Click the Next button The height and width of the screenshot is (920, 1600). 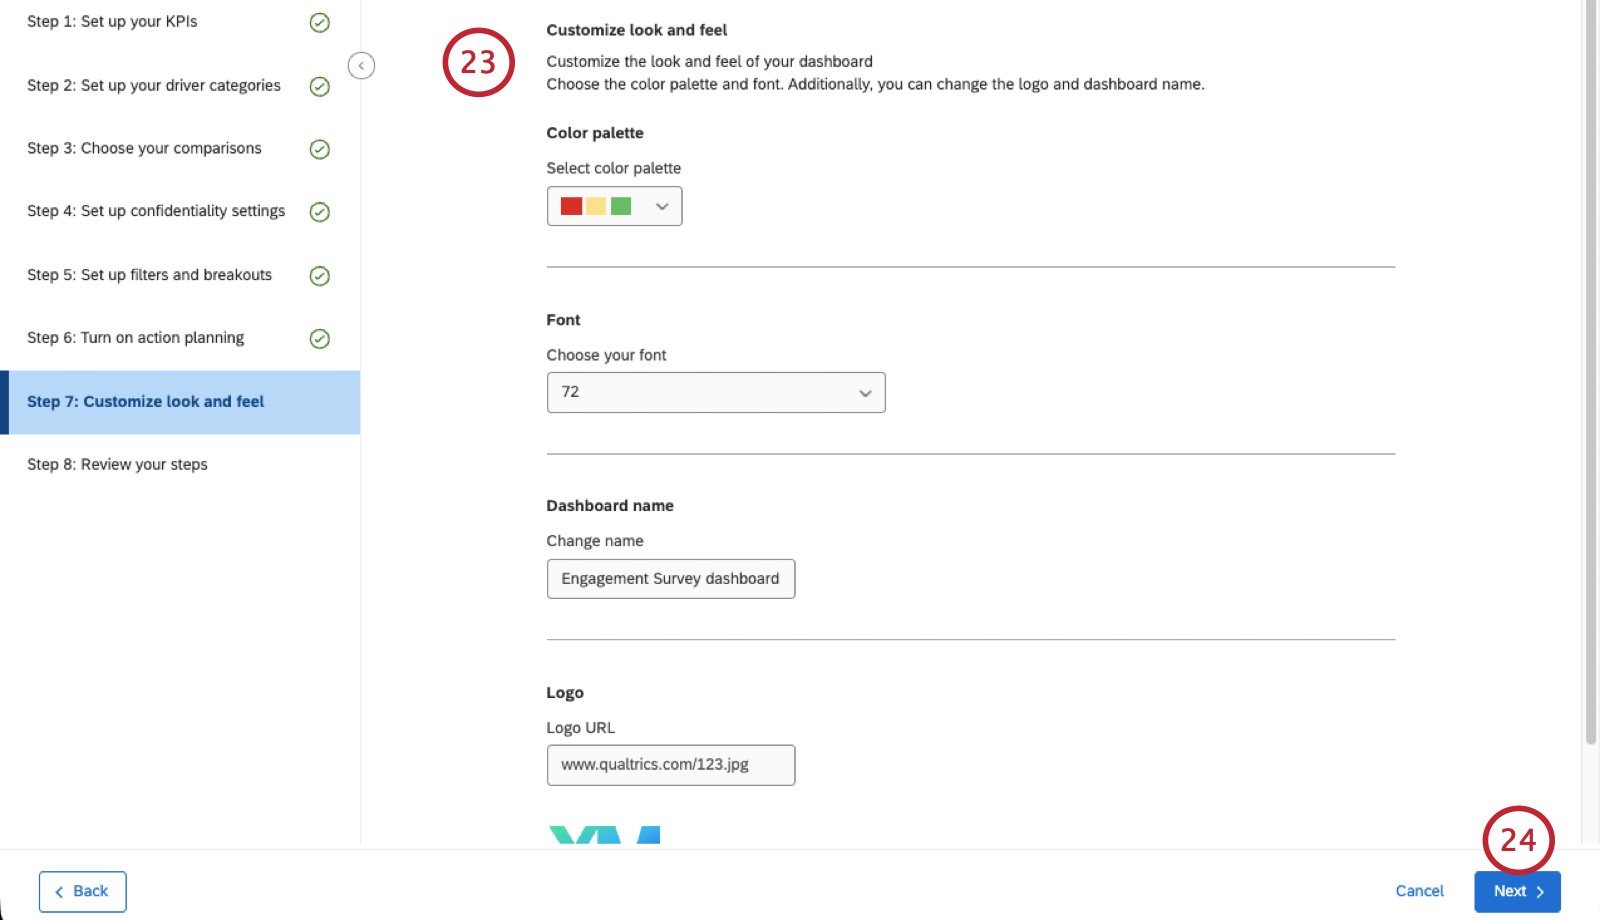click(x=1517, y=892)
